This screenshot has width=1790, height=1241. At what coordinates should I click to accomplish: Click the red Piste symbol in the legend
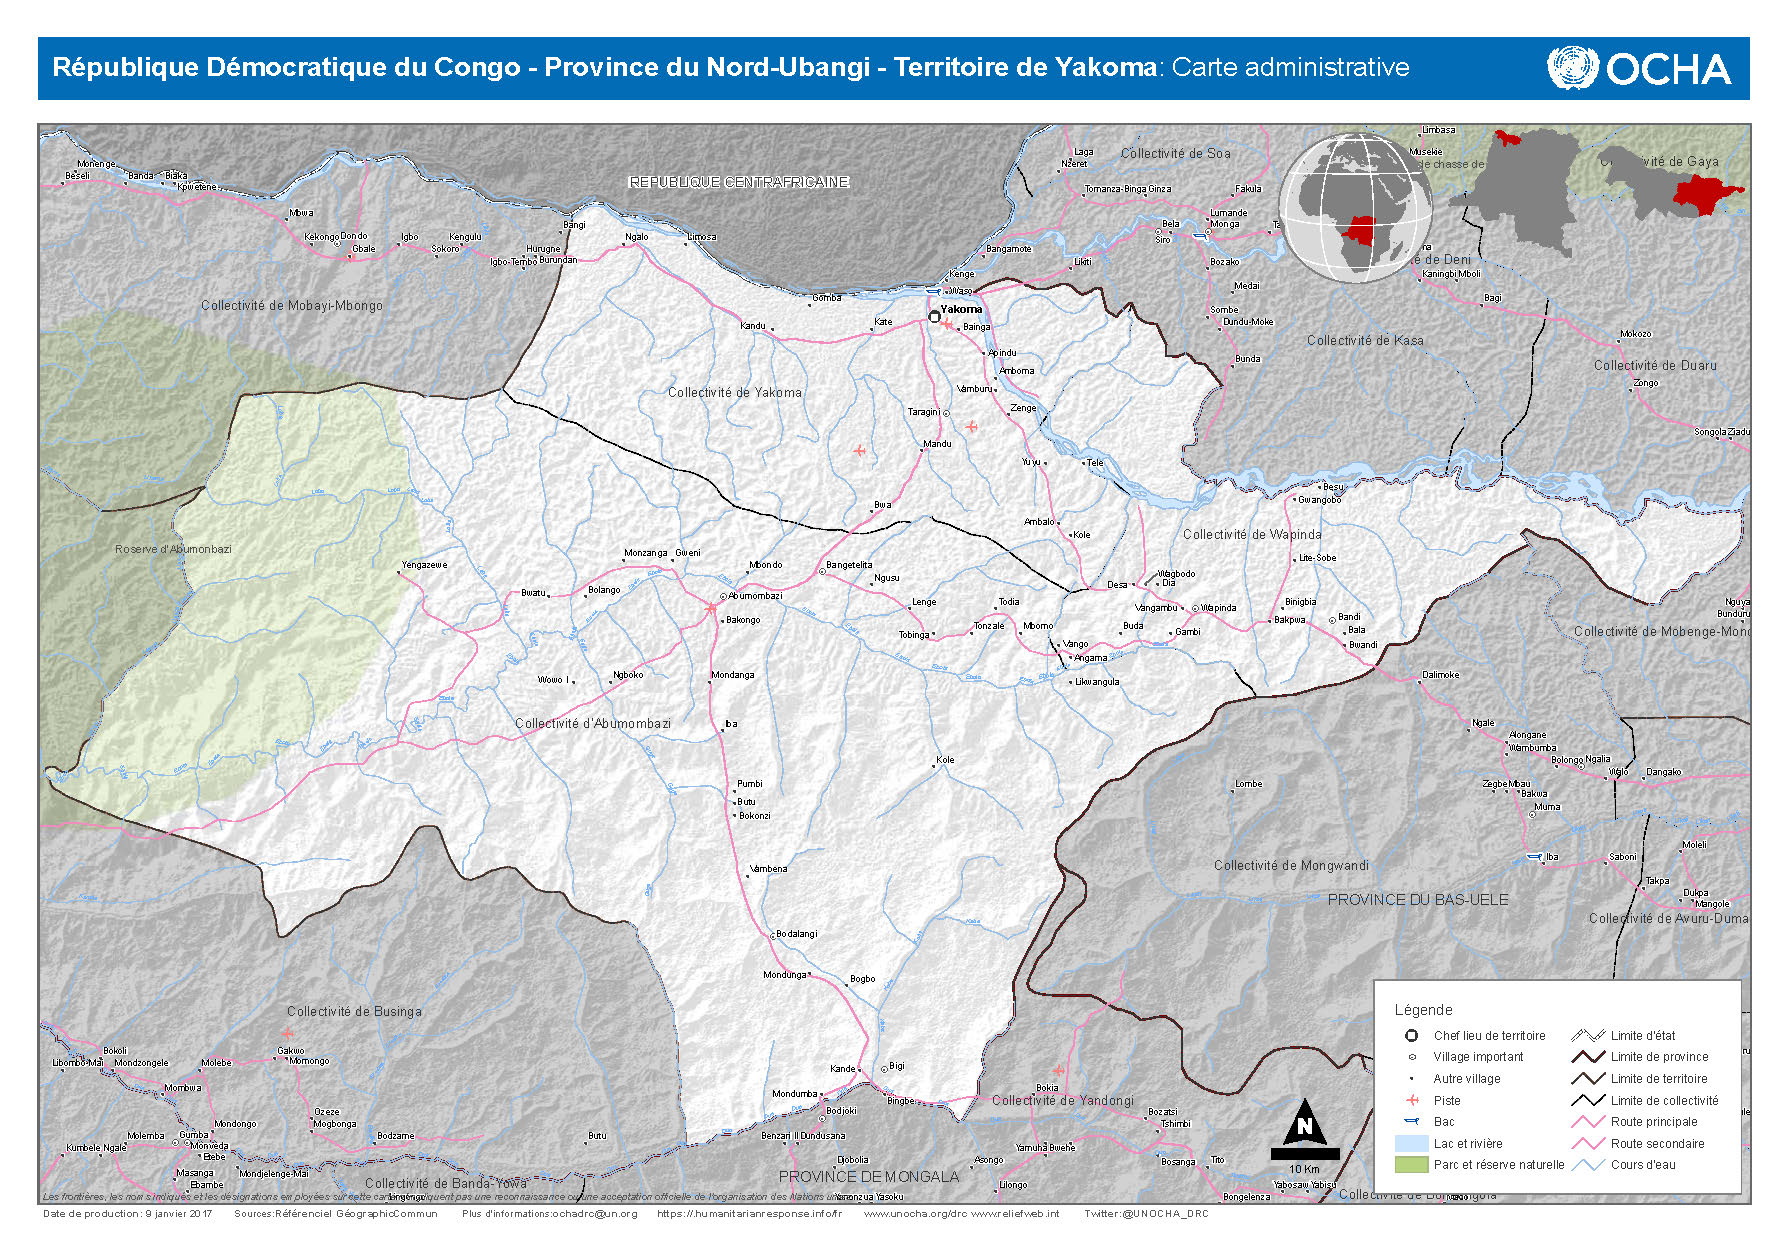[1412, 1100]
